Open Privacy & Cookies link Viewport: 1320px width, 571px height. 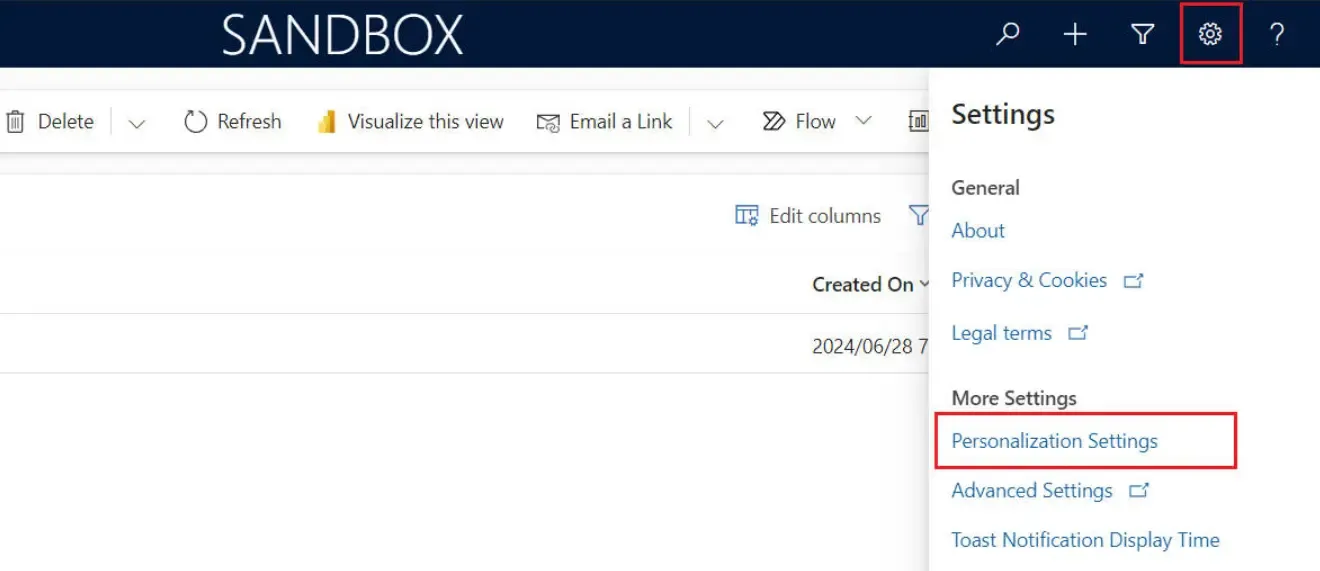pos(1029,281)
